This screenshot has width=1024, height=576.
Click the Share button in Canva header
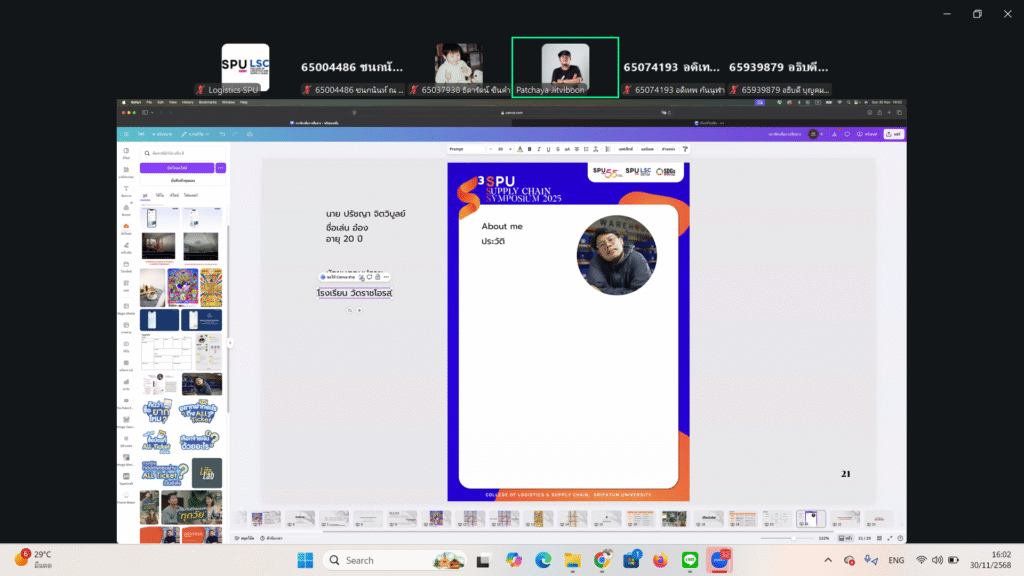pos(893,133)
